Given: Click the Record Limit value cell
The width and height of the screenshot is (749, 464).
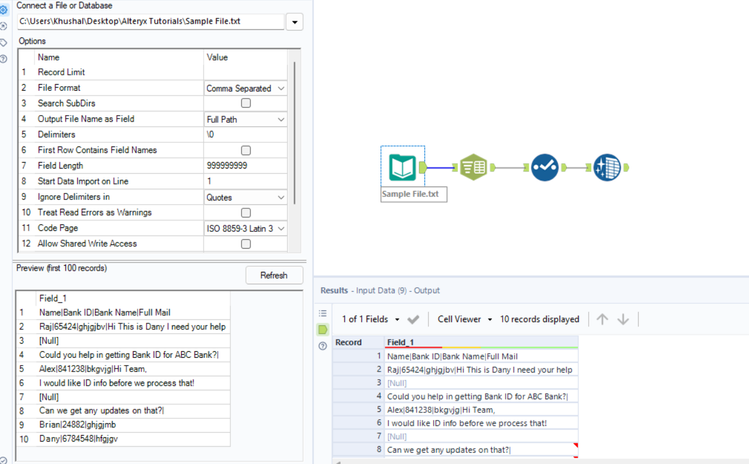Looking at the screenshot, I should [x=246, y=72].
